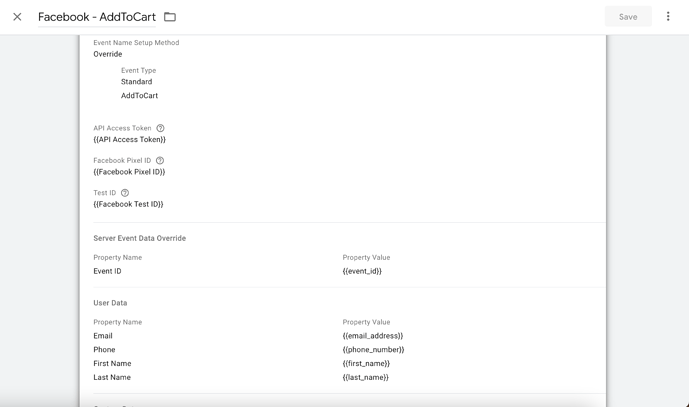
Task: Open help icon next to API Access Token
Action: (x=160, y=128)
